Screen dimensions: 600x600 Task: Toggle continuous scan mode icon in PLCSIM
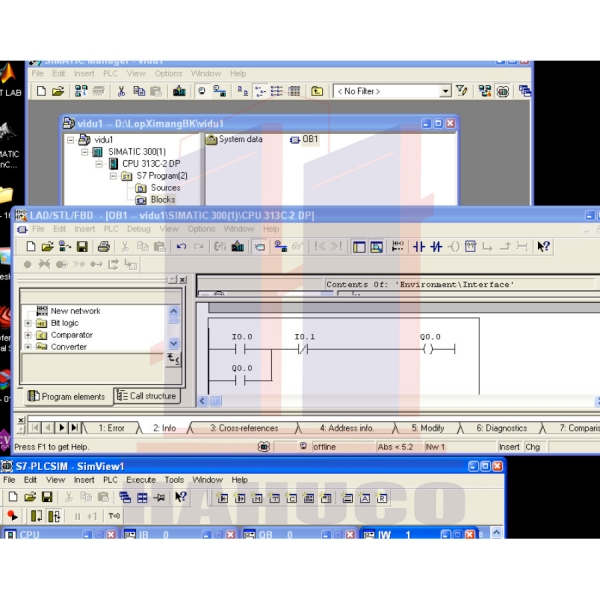(x=54, y=516)
